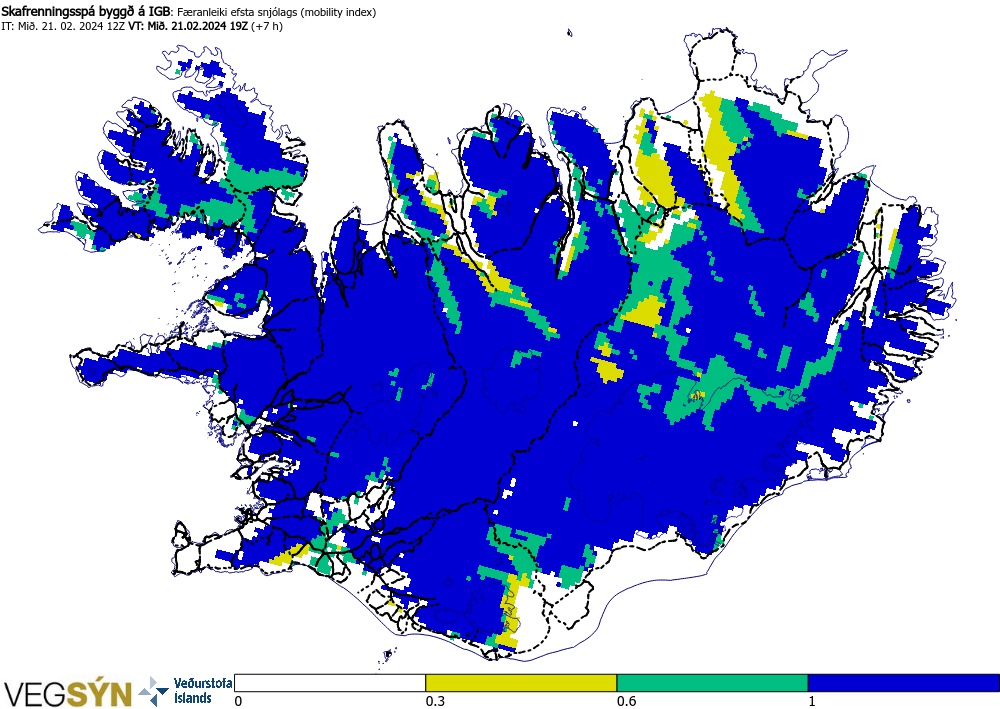Click the legend value '0.6'
1000x709 pixels.
pyautogui.click(x=626, y=701)
